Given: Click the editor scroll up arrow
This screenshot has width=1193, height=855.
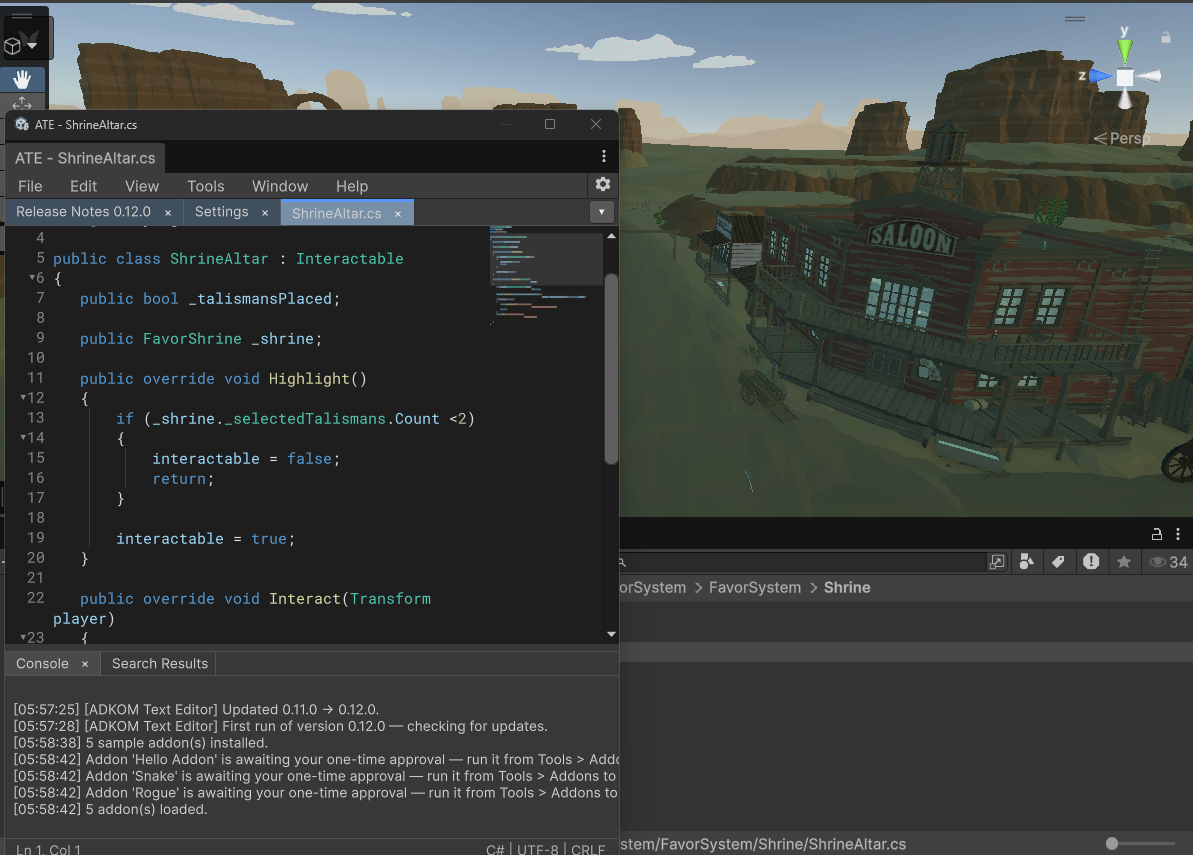Looking at the screenshot, I should coord(611,237).
